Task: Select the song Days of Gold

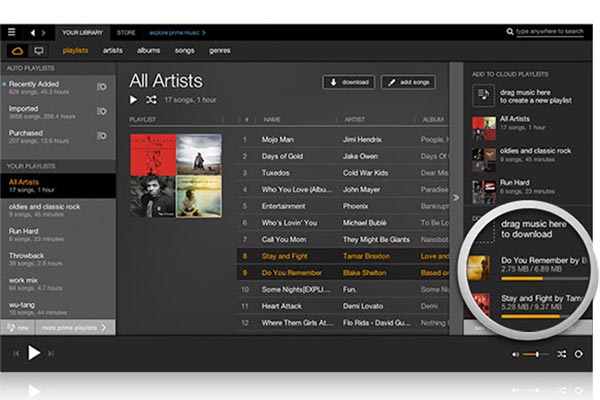Action: click(282, 156)
